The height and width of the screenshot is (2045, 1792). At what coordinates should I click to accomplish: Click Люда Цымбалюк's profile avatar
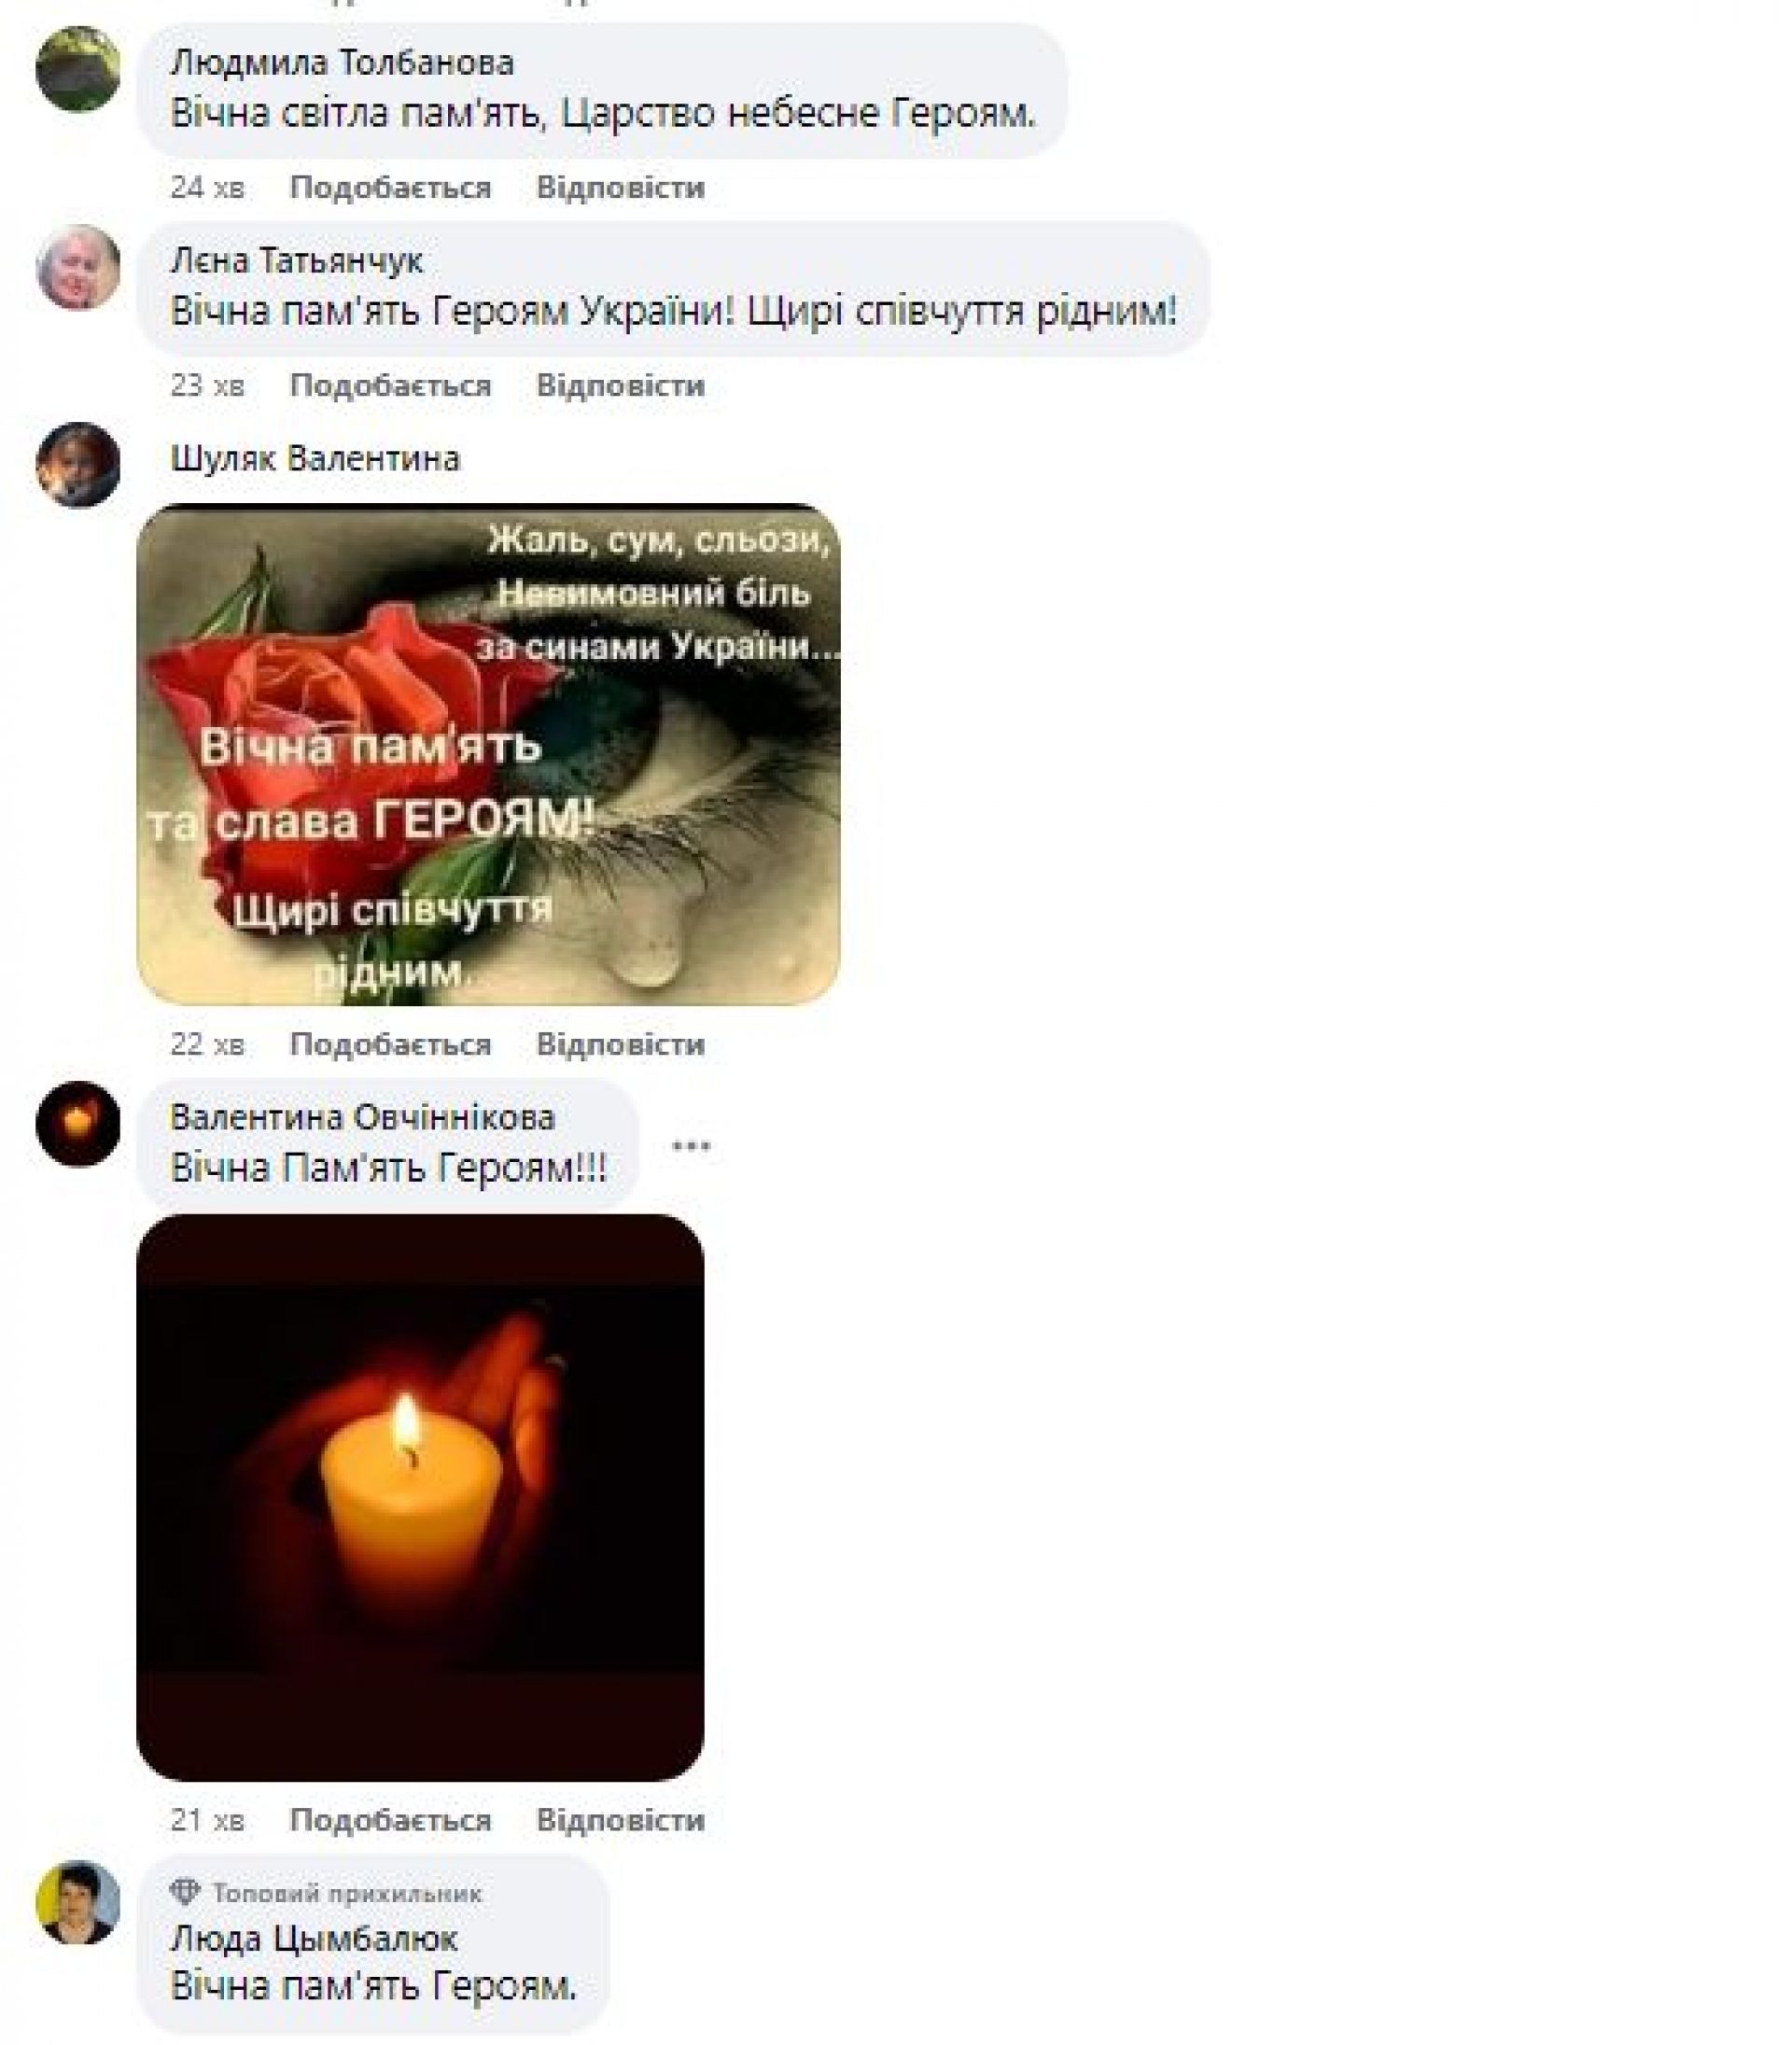pyautogui.click(x=78, y=1901)
